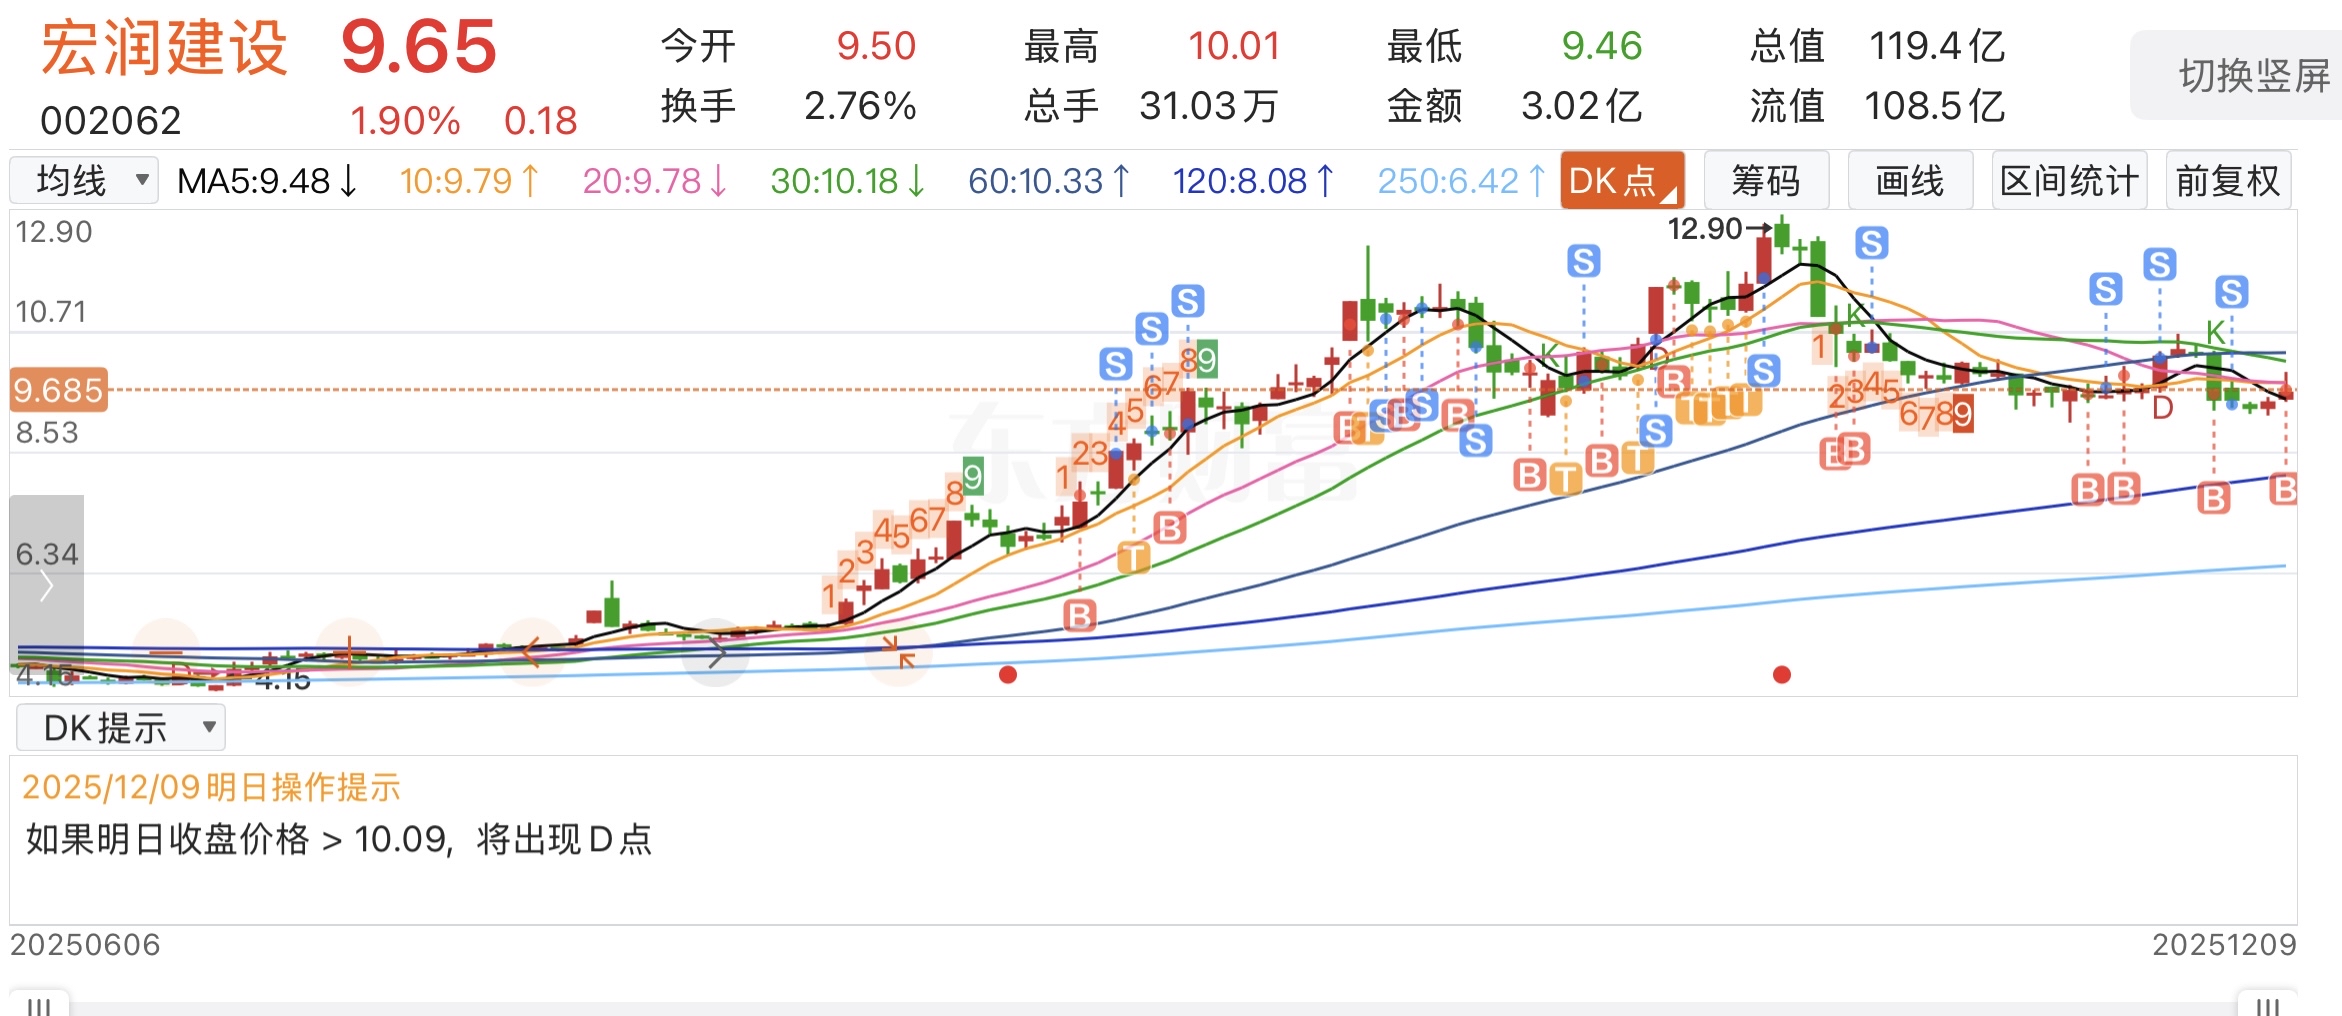This screenshot has height=1016, width=2342.
Task: Select the orange 10:9.79 MA label
Action: [x=469, y=181]
